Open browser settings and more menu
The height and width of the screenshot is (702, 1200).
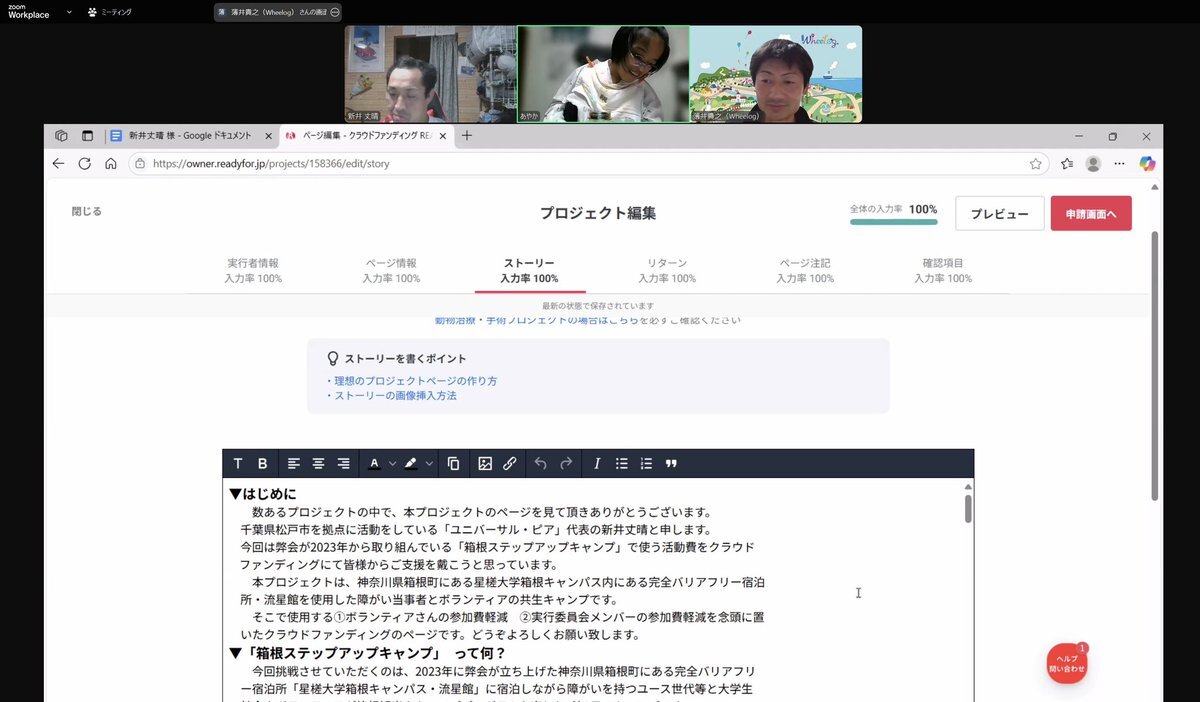pos(1120,163)
